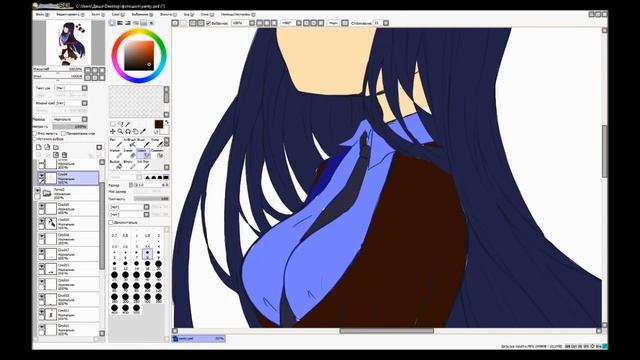This screenshot has height=360, width=640.
Task: Choose the Bucket fill tool
Action: pos(116,165)
